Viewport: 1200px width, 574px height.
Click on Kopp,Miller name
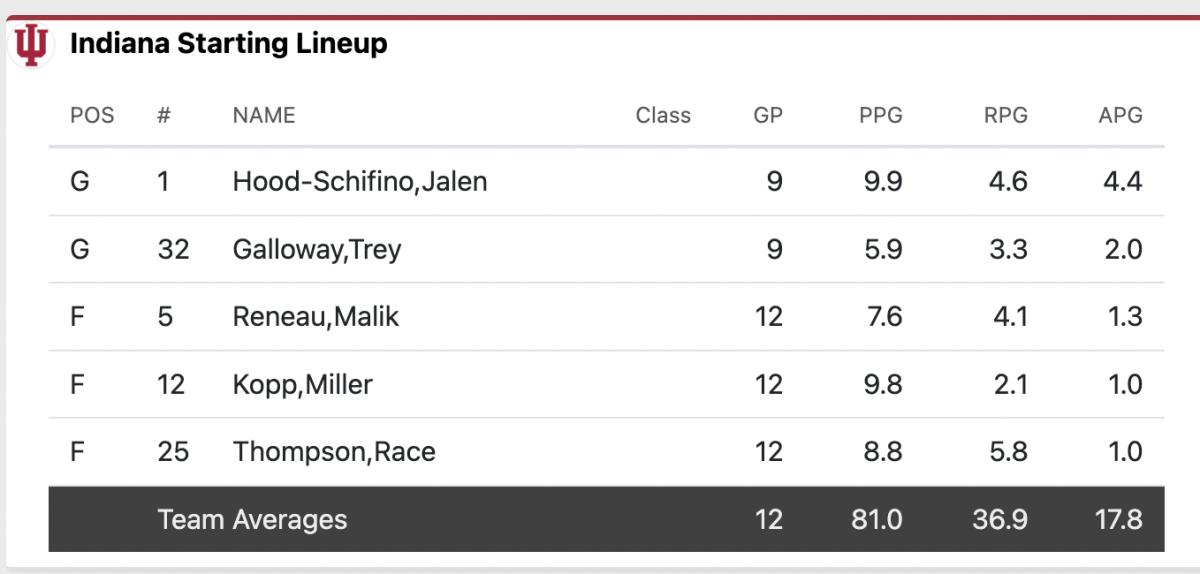pyautogui.click(x=303, y=385)
